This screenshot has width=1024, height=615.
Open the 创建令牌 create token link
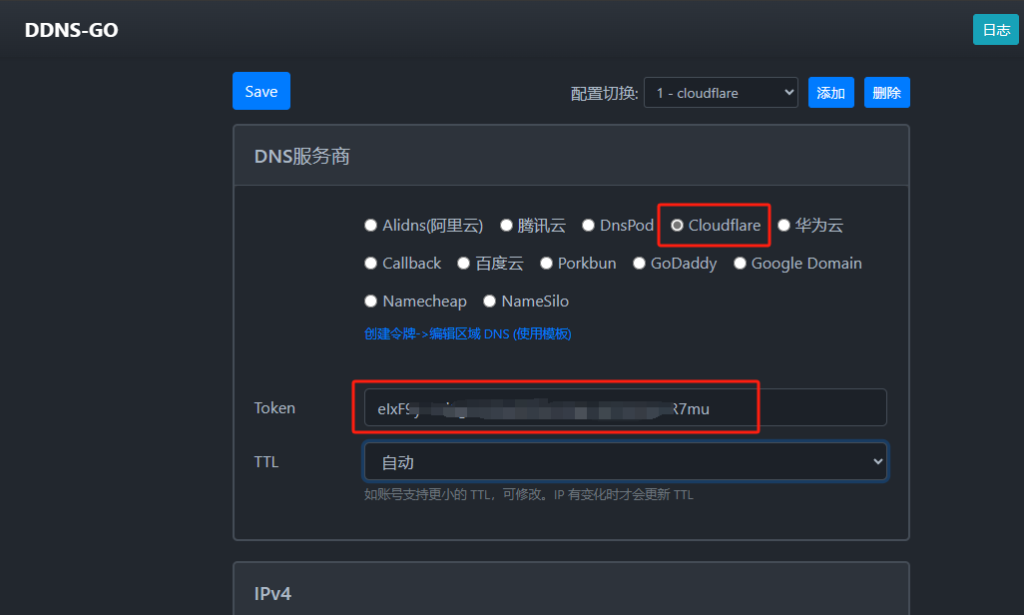coord(467,334)
